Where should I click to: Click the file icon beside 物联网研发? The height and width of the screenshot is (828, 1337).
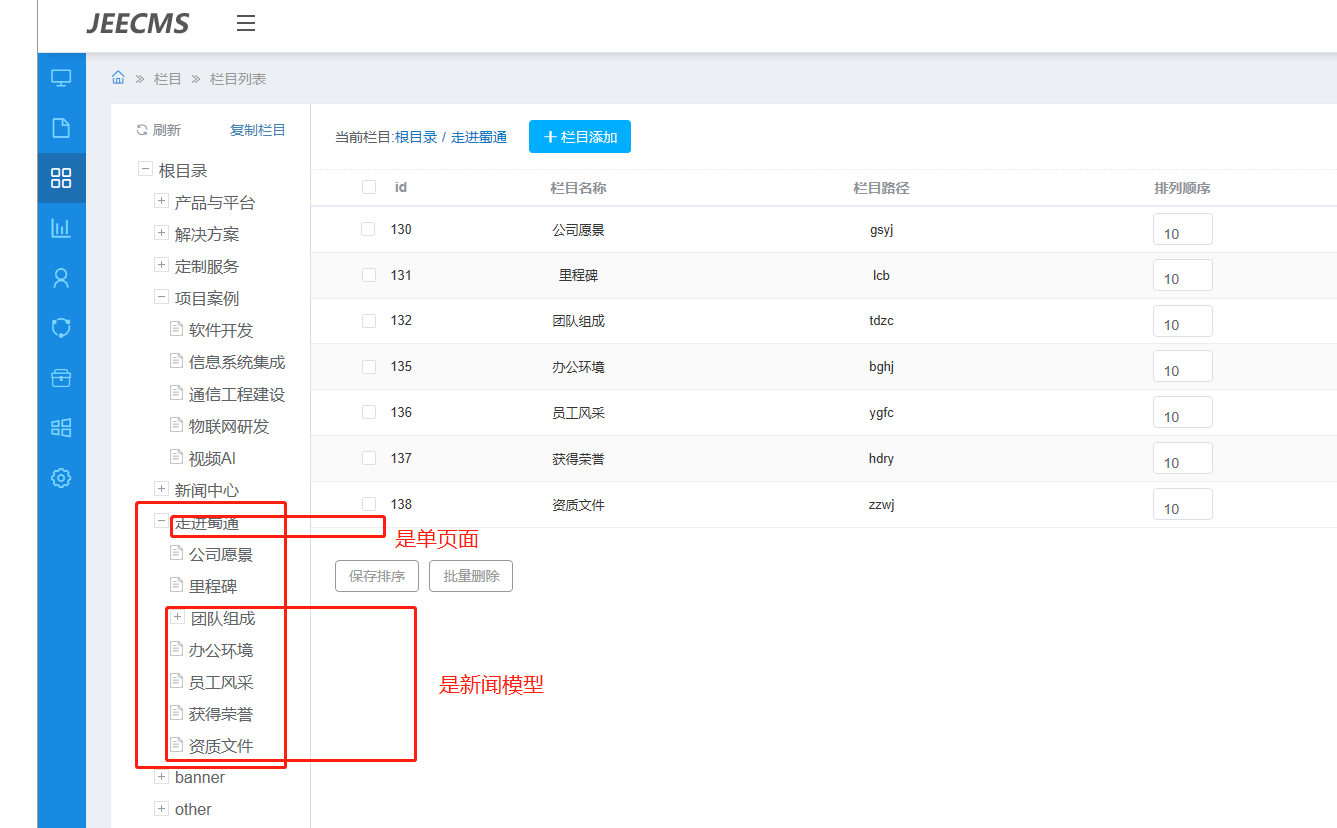[177, 425]
